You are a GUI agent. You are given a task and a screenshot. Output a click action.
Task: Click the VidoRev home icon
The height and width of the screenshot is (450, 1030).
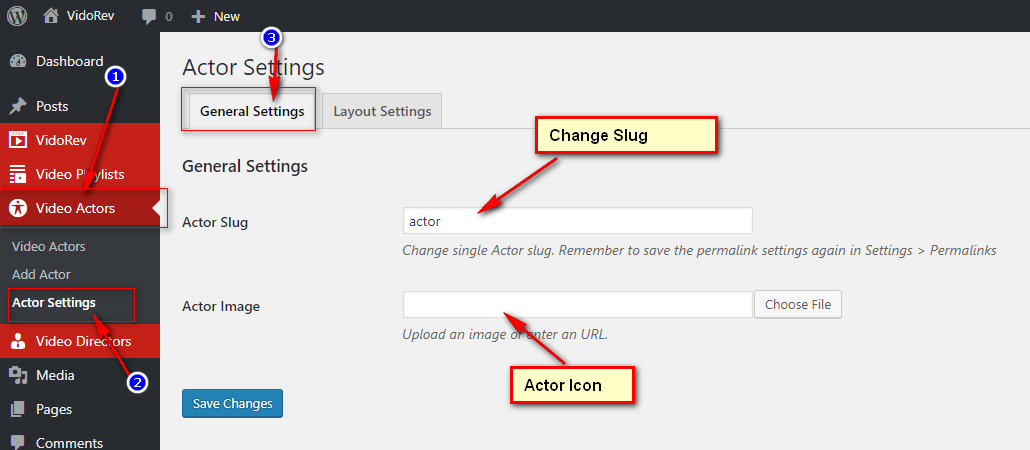tap(51, 16)
